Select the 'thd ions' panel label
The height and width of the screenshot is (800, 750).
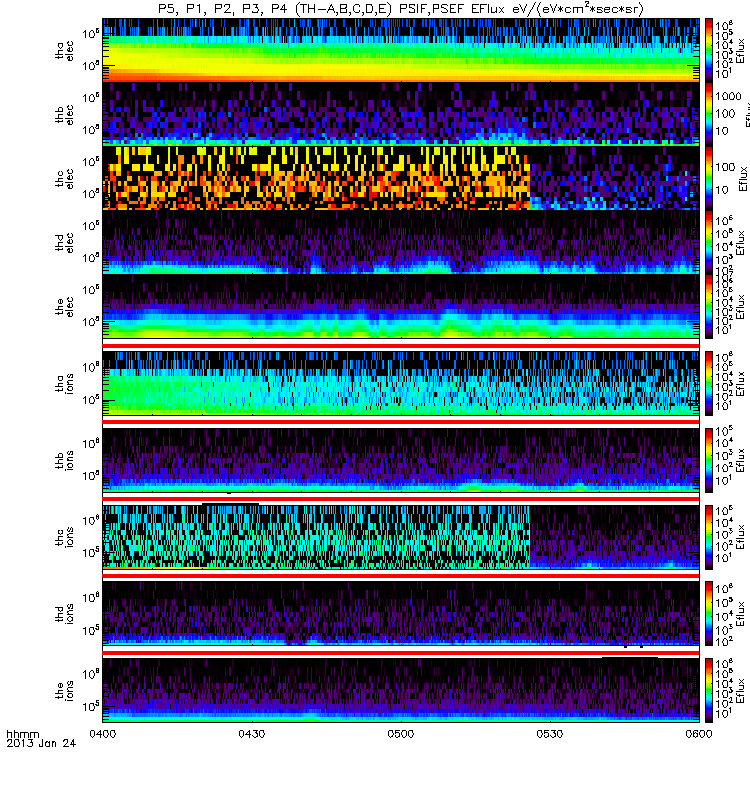coord(64,613)
